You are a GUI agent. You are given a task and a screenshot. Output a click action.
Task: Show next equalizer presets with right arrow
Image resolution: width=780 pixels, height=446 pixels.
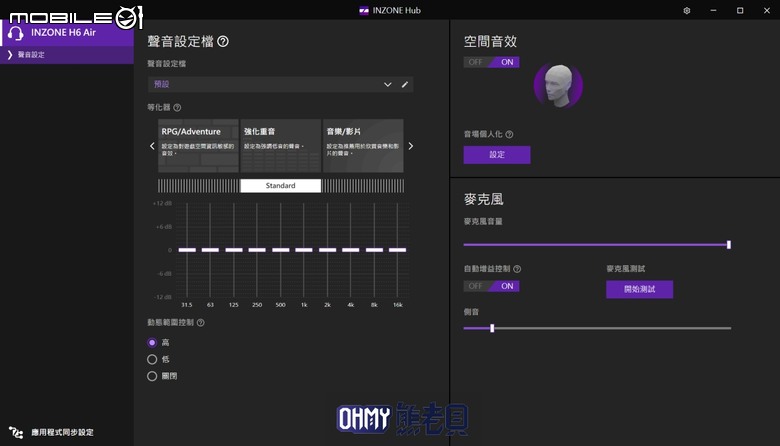pyautogui.click(x=410, y=146)
